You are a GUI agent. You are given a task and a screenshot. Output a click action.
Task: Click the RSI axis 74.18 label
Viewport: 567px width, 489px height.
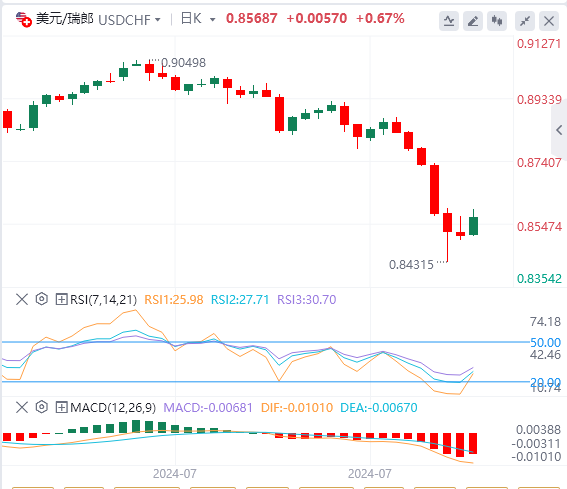[x=545, y=322]
